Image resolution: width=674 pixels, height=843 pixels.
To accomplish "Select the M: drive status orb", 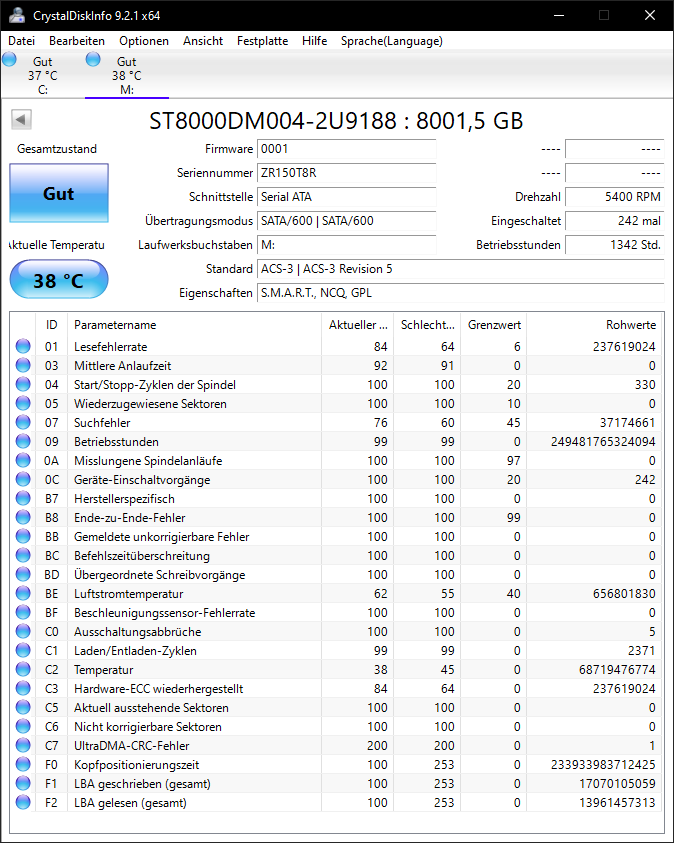I will tap(93, 59).
